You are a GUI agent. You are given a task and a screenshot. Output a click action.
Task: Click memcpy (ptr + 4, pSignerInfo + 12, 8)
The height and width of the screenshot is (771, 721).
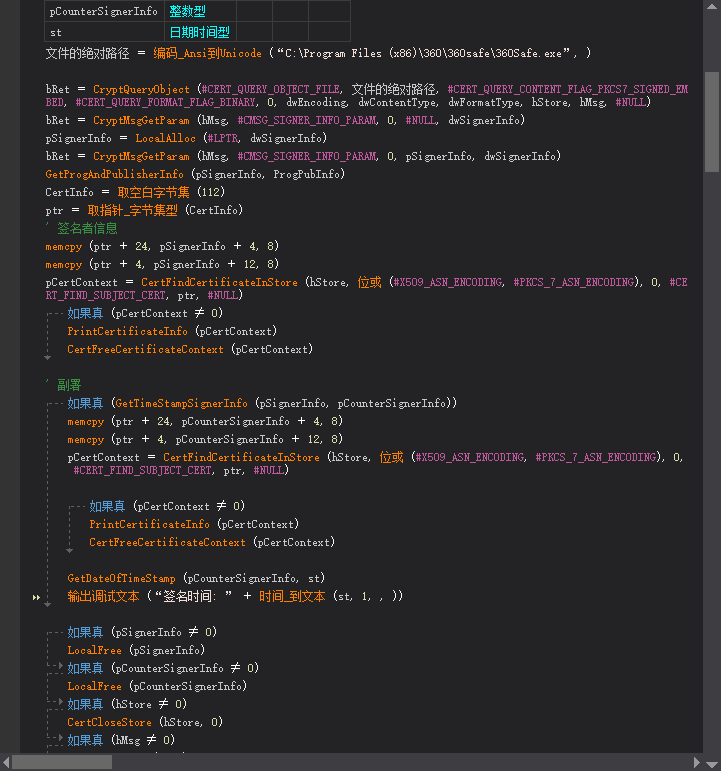pos(162,265)
